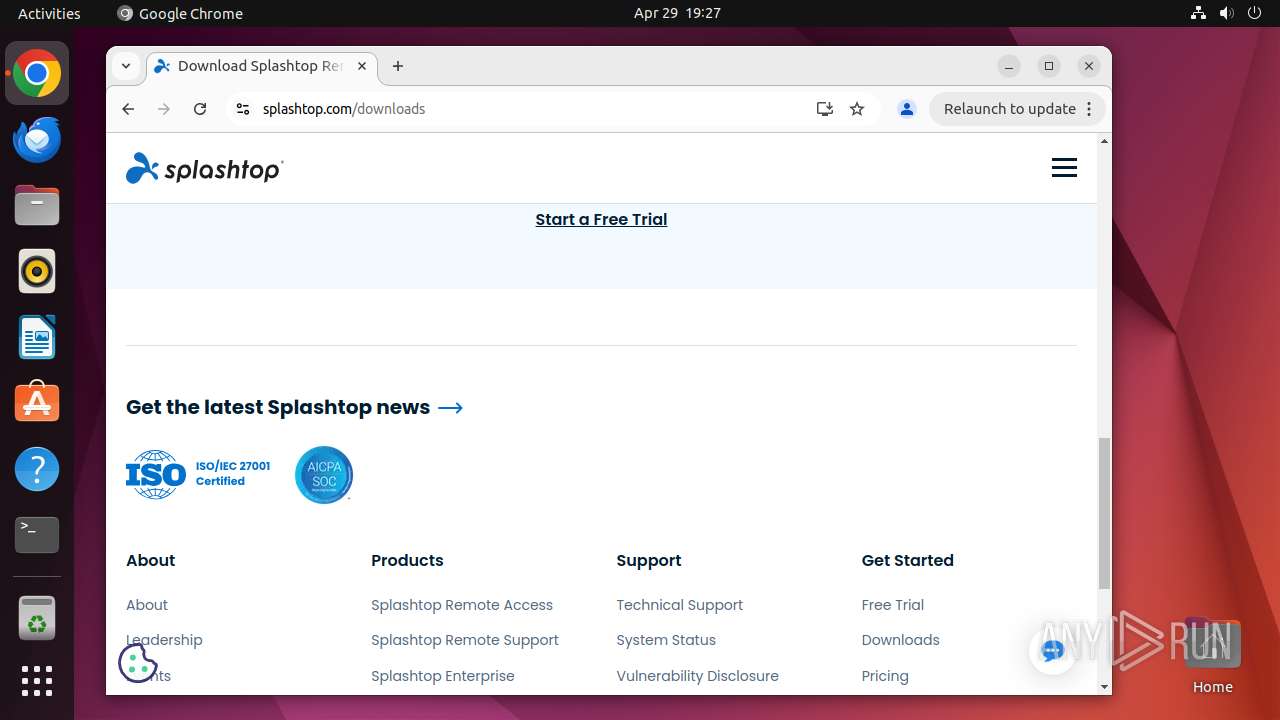The height and width of the screenshot is (720, 1280).
Task: Open Chrome profile avatar
Action: pos(907,109)
